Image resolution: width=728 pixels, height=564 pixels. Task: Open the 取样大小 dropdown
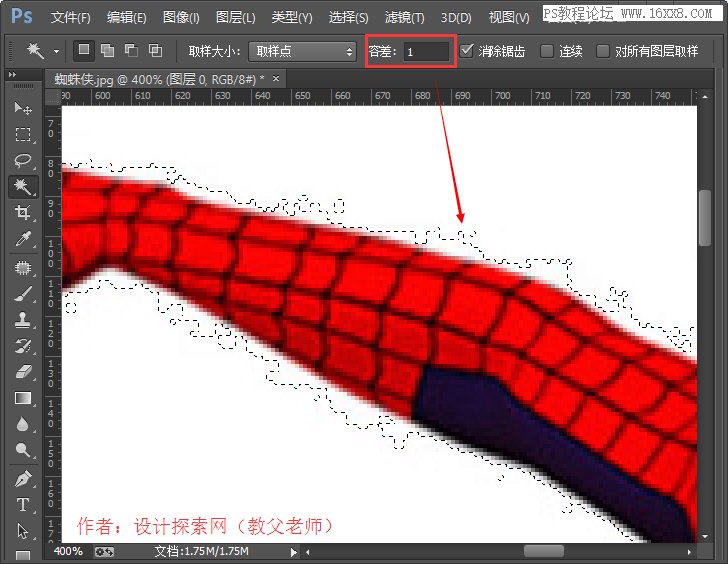tap(302, 51)
